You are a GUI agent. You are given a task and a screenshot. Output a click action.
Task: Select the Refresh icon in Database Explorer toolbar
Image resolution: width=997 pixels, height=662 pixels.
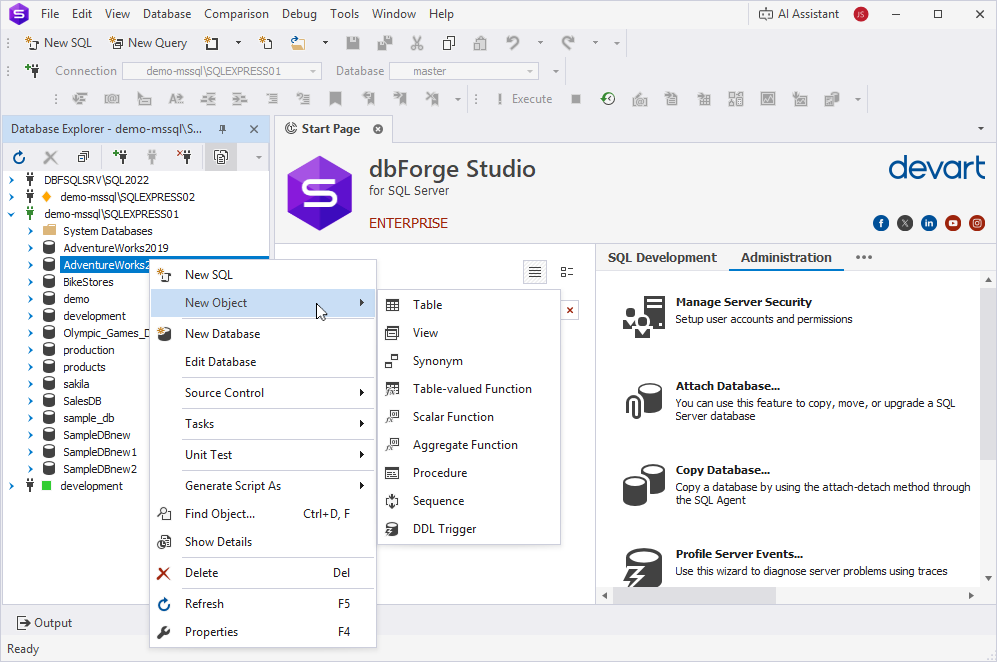tap(18, 156)
